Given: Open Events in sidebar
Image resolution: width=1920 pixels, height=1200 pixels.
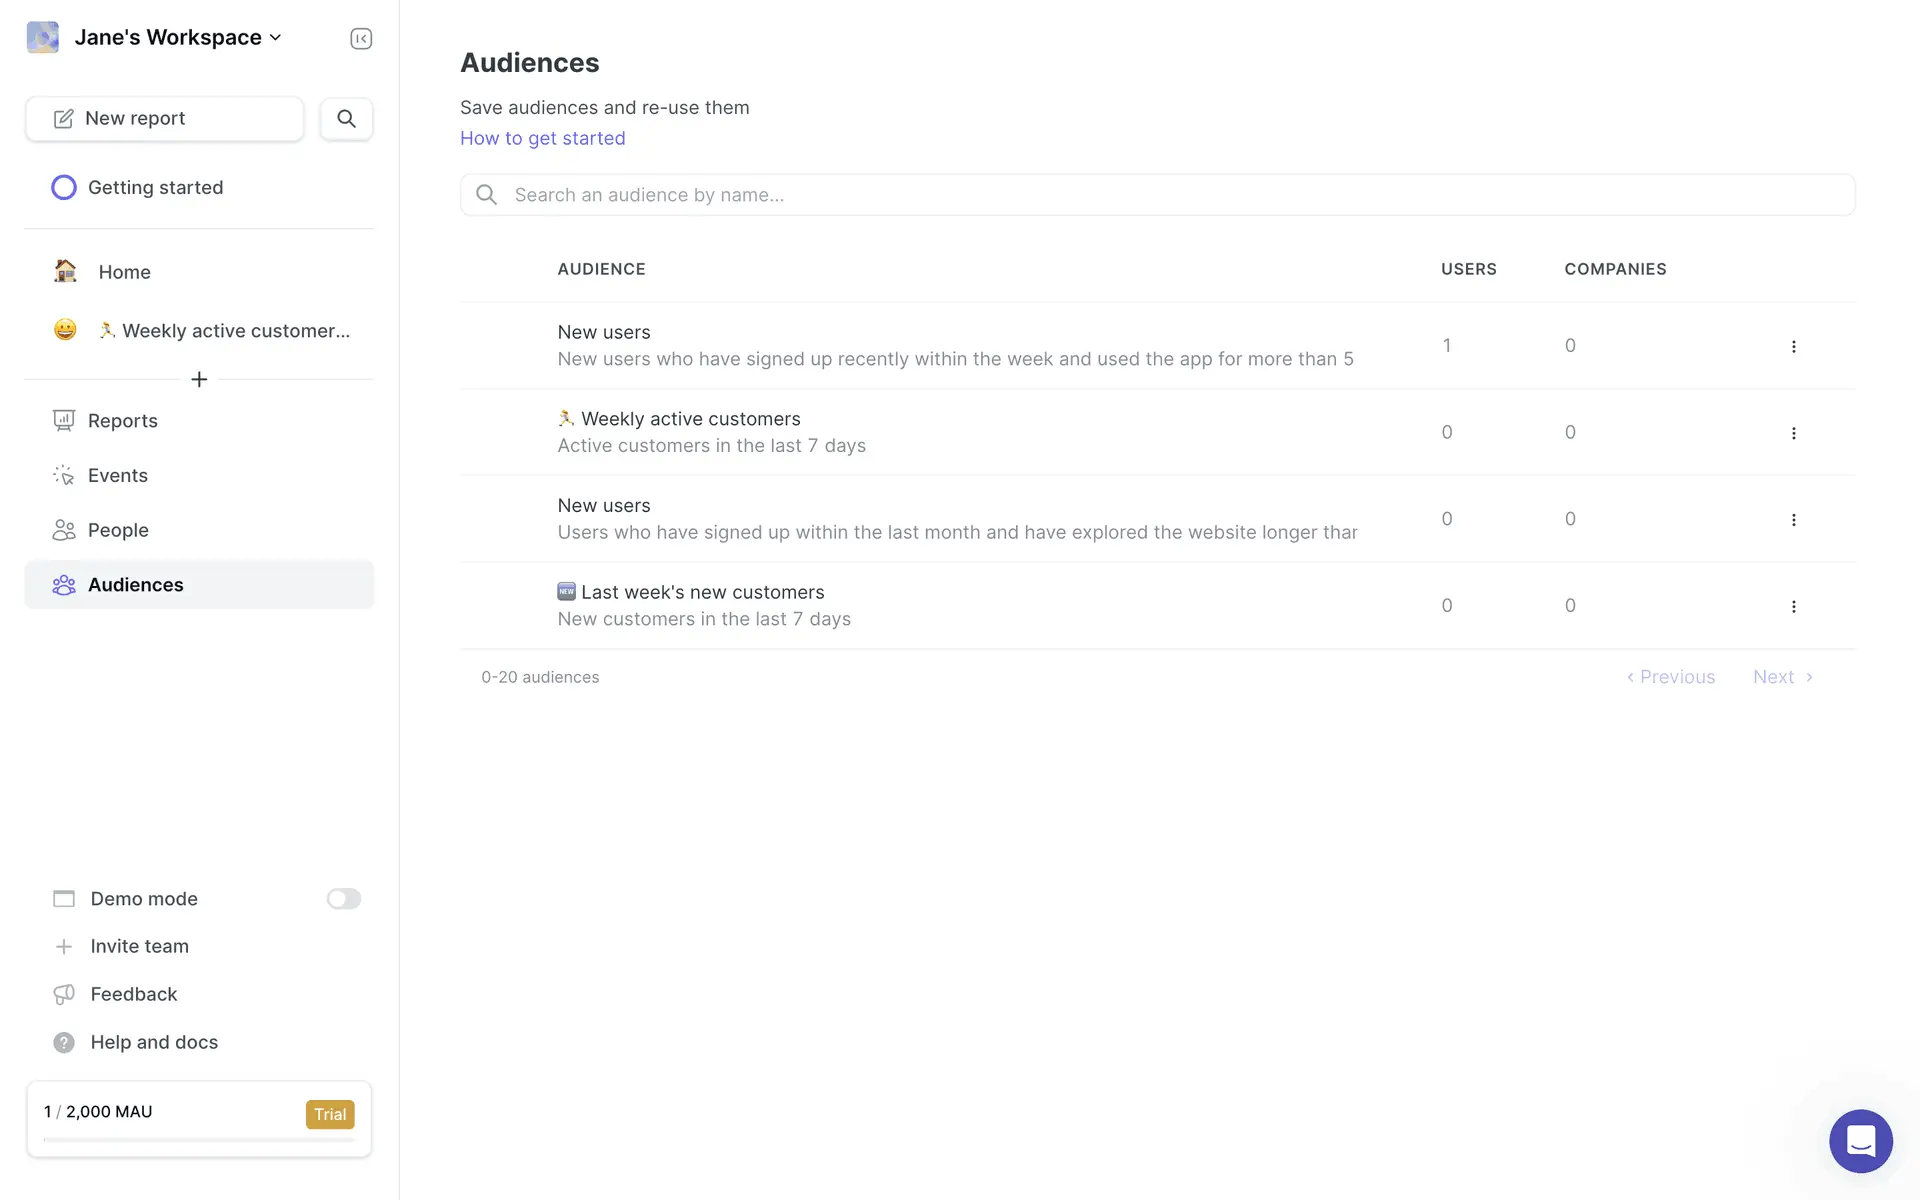Looking at the screenshot, I should pyautogui.click(x=117, y=476).
